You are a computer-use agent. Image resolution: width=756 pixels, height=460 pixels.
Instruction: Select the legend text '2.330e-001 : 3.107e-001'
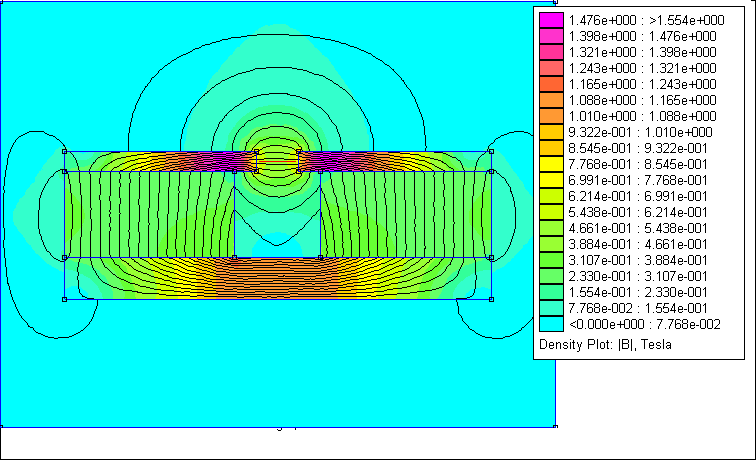[638, 276]
